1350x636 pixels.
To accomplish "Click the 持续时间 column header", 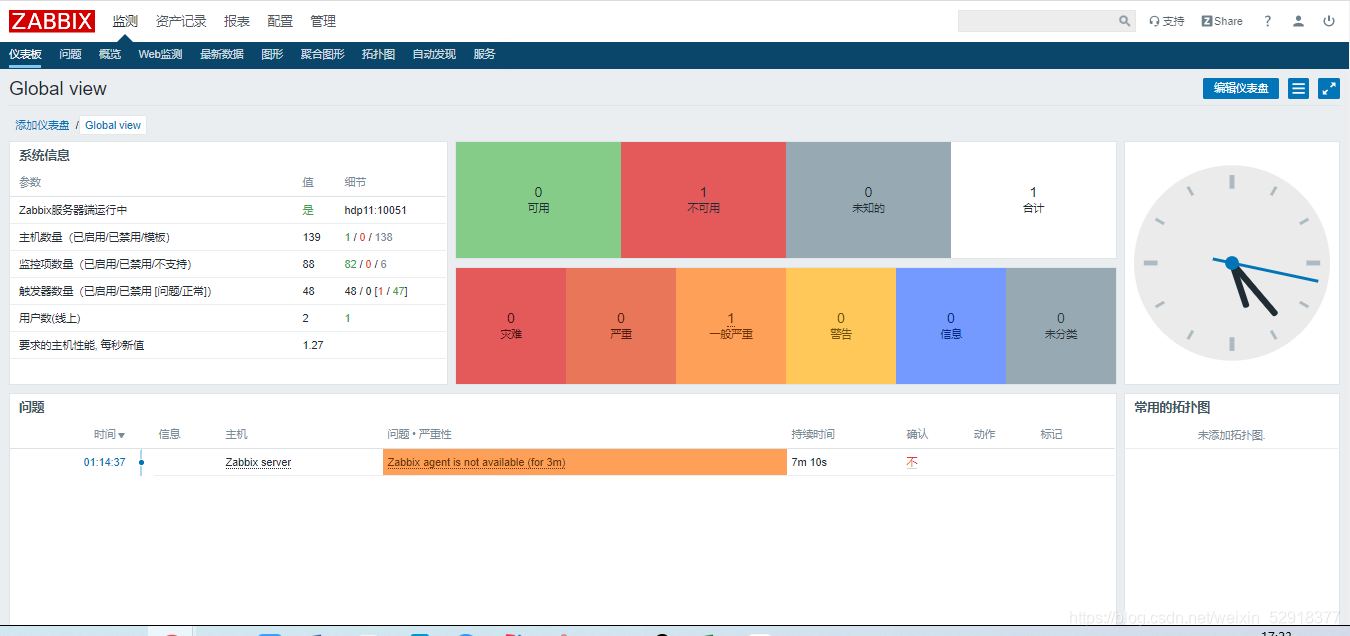I will (813, 434).
